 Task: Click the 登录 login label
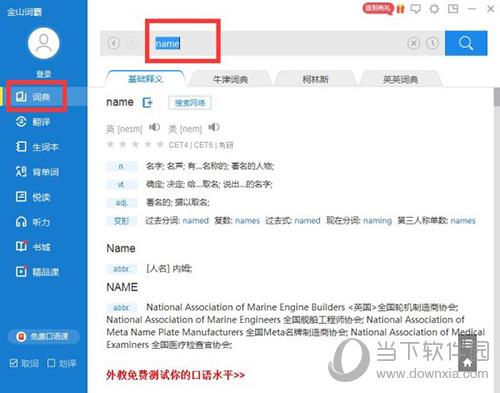(44, 74)
